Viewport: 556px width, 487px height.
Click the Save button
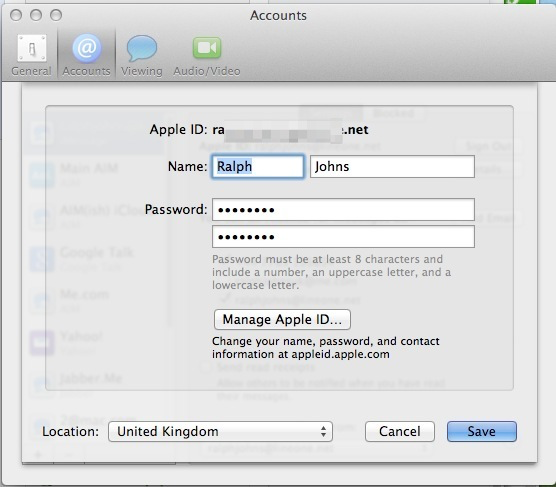pyautogui.click(x=482, y=431)
